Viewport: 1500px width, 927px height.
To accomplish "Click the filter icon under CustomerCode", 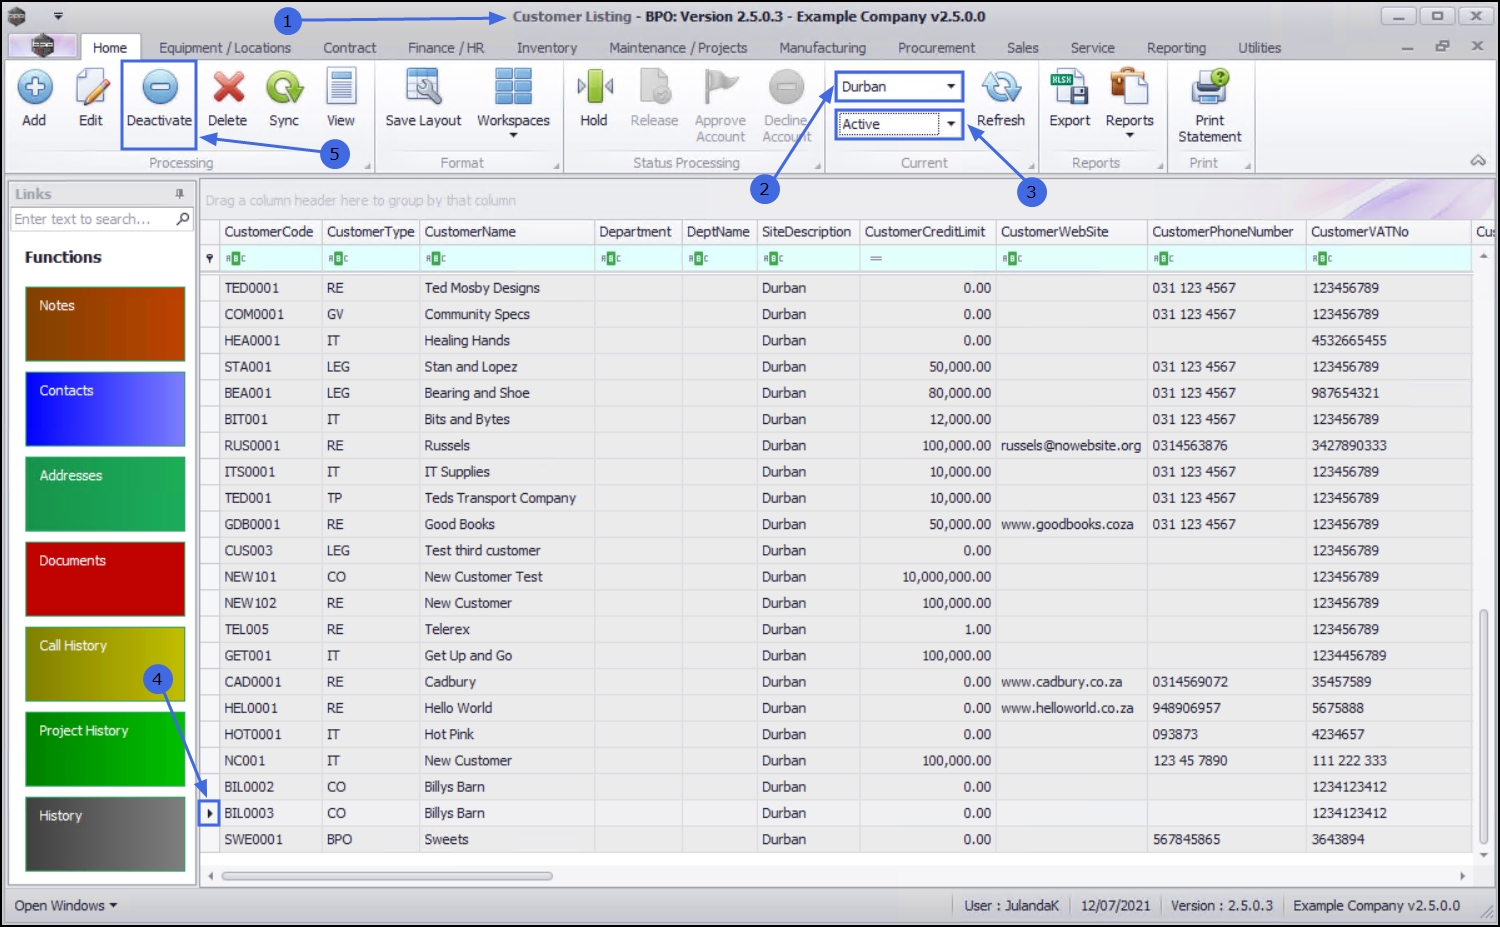I will click(x=236, y=259).
